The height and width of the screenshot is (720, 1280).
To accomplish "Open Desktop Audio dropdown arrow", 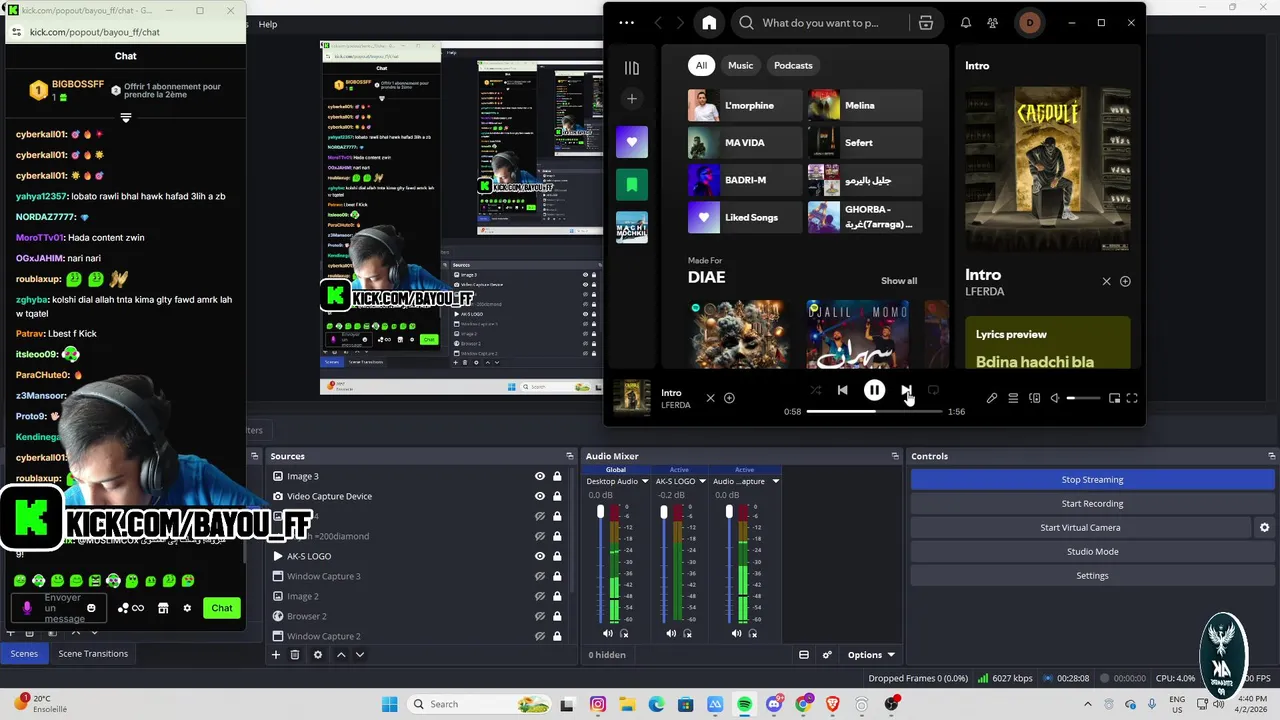I will coord(645,481).
